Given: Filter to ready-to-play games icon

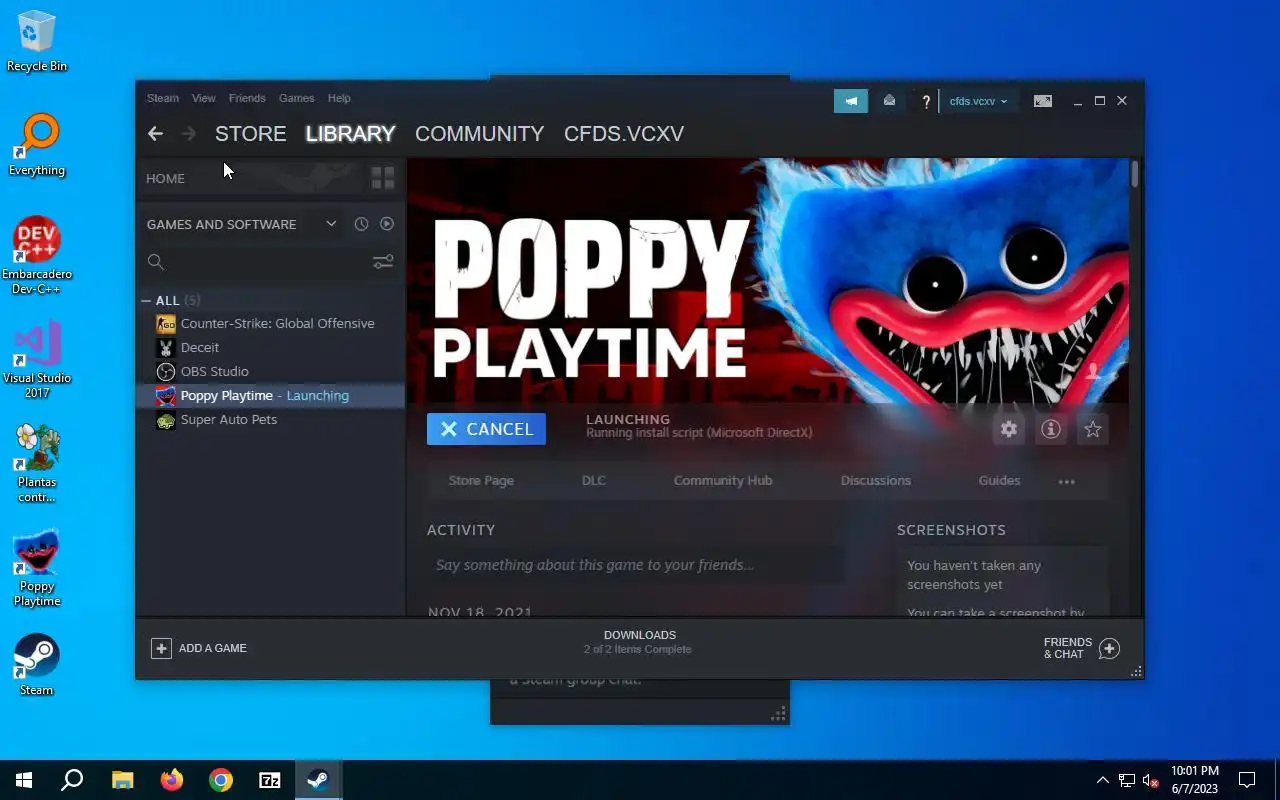Looking at the screenshot, I should [x=387, y=224].
